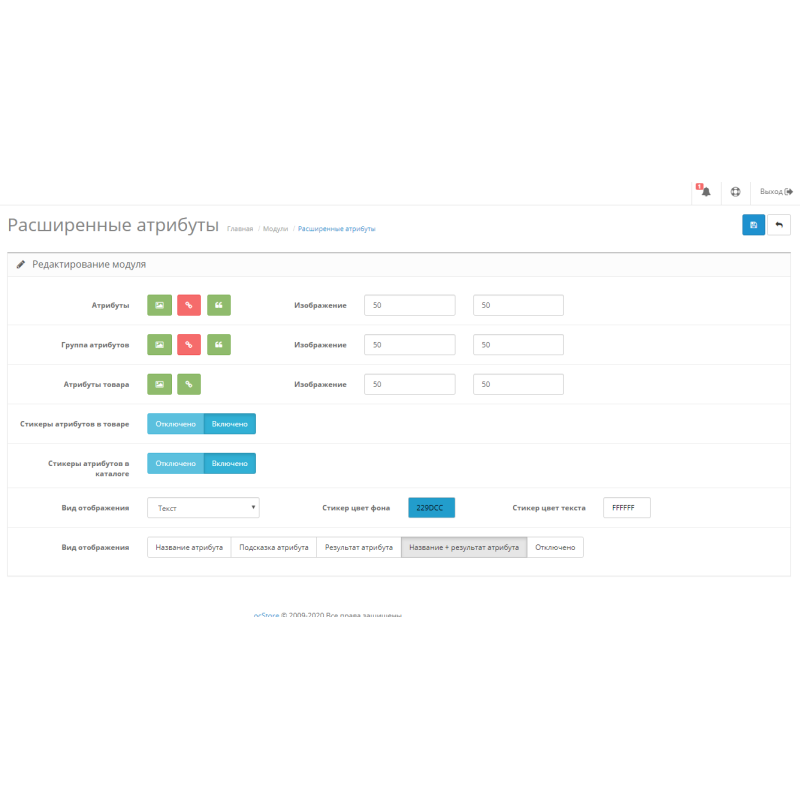800x800 pixels.
Task: Toggle link icon in Атрибуты товара row
Action: (189, 384)
